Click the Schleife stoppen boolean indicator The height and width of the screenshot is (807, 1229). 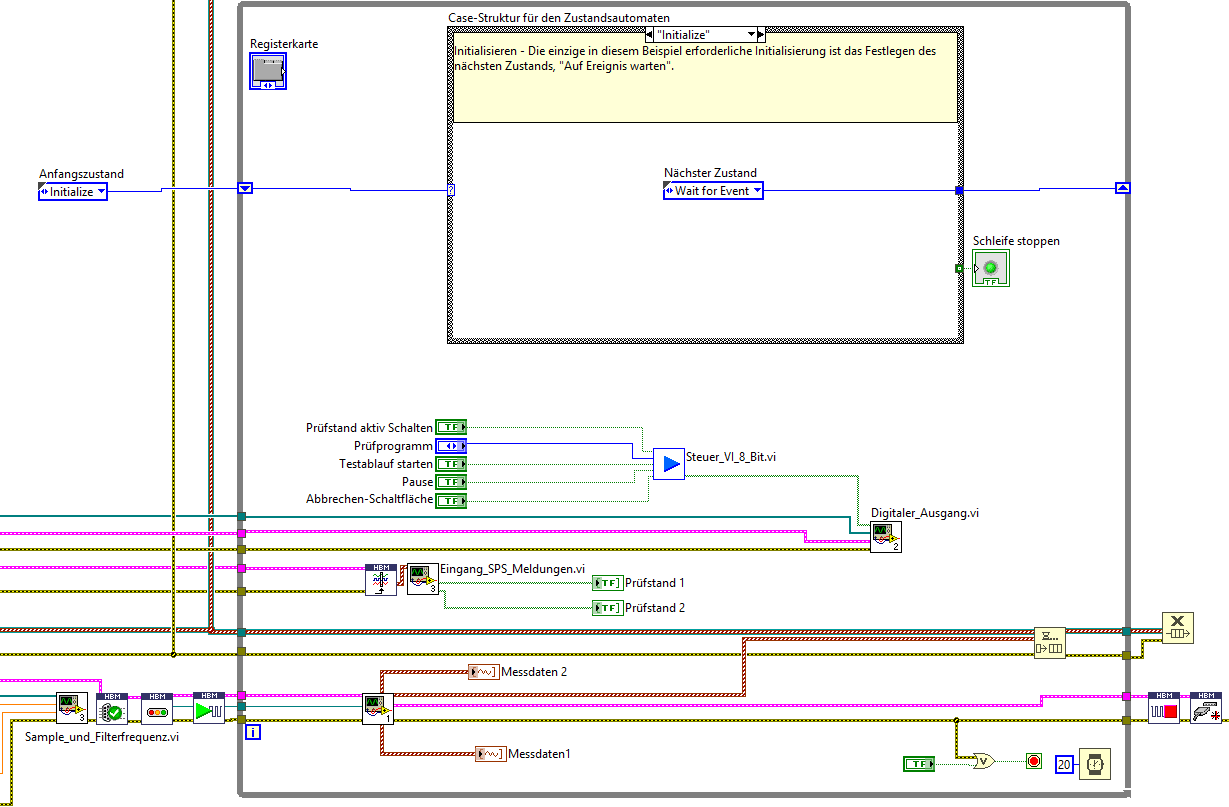pyautogui.click(x=991, y=268)
